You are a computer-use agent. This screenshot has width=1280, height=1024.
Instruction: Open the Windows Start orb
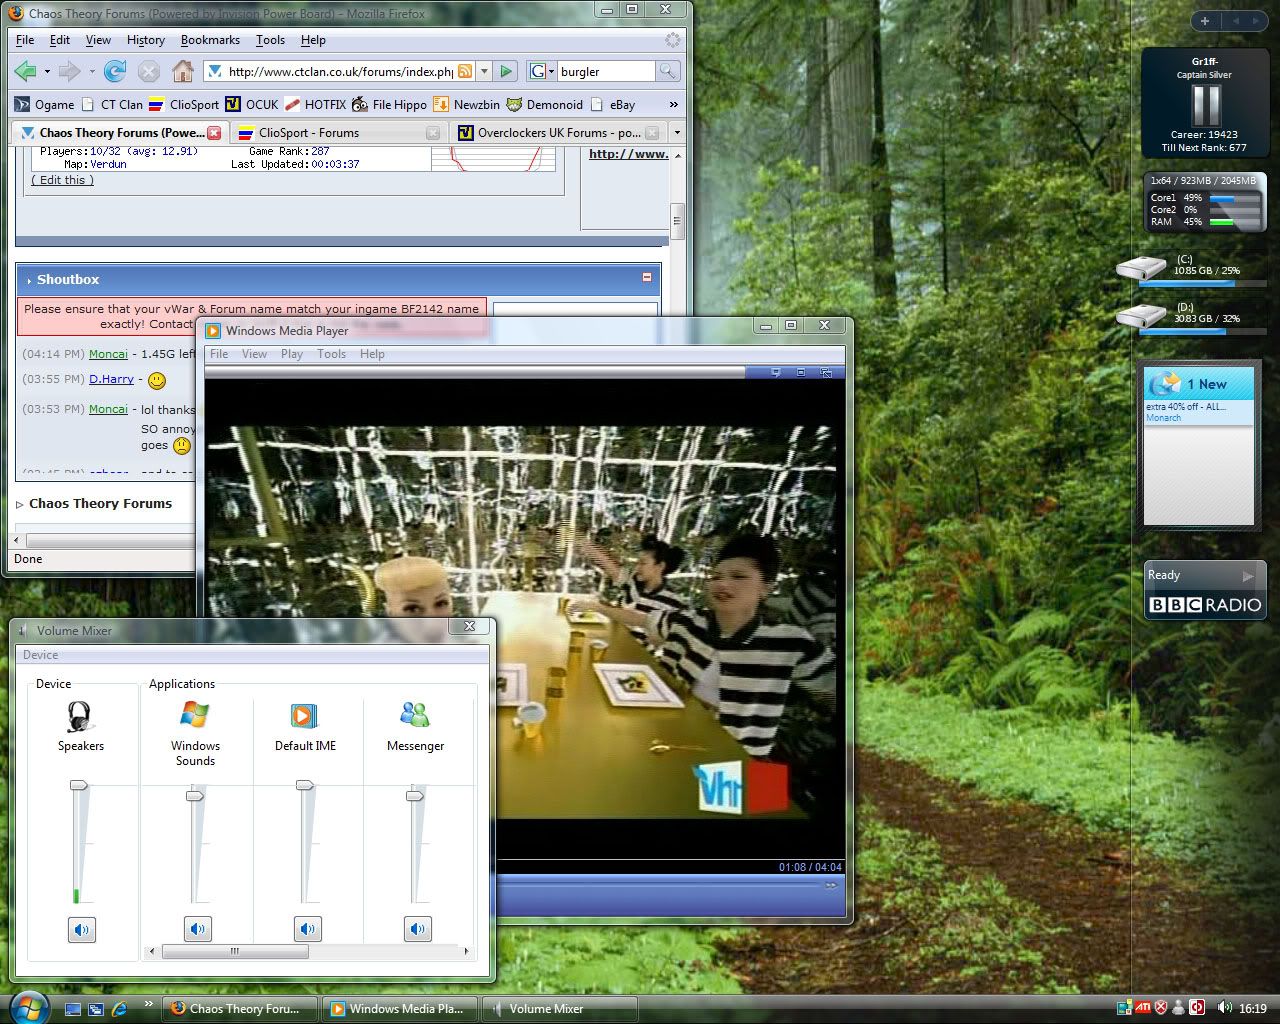(x=28, y=1007)
